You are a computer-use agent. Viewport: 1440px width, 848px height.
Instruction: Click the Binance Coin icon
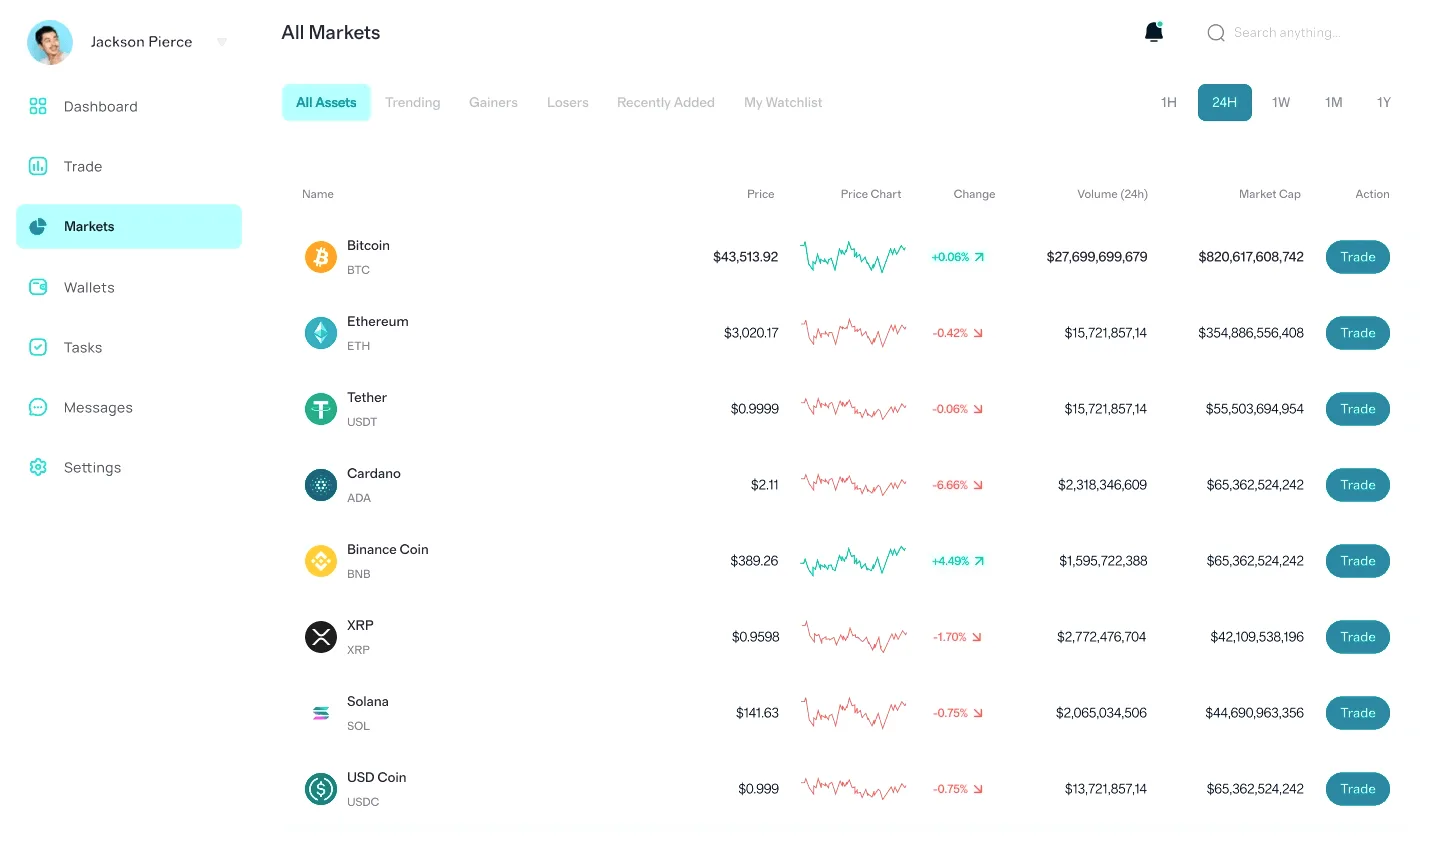(321, 561)
